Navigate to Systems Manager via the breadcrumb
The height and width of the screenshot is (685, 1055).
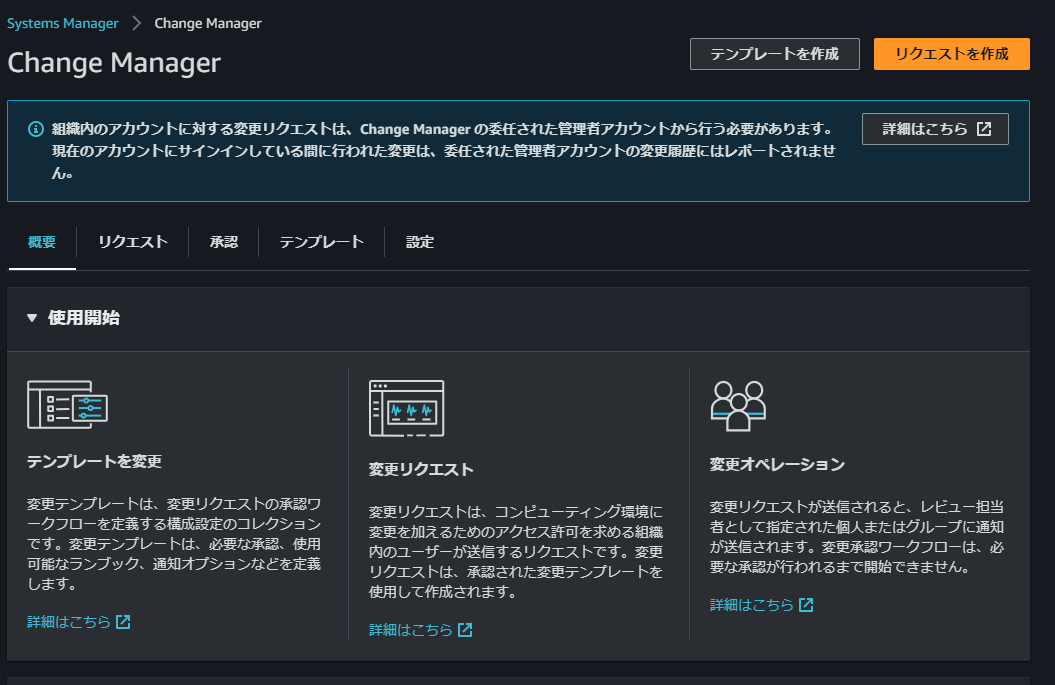coord(62,22)
